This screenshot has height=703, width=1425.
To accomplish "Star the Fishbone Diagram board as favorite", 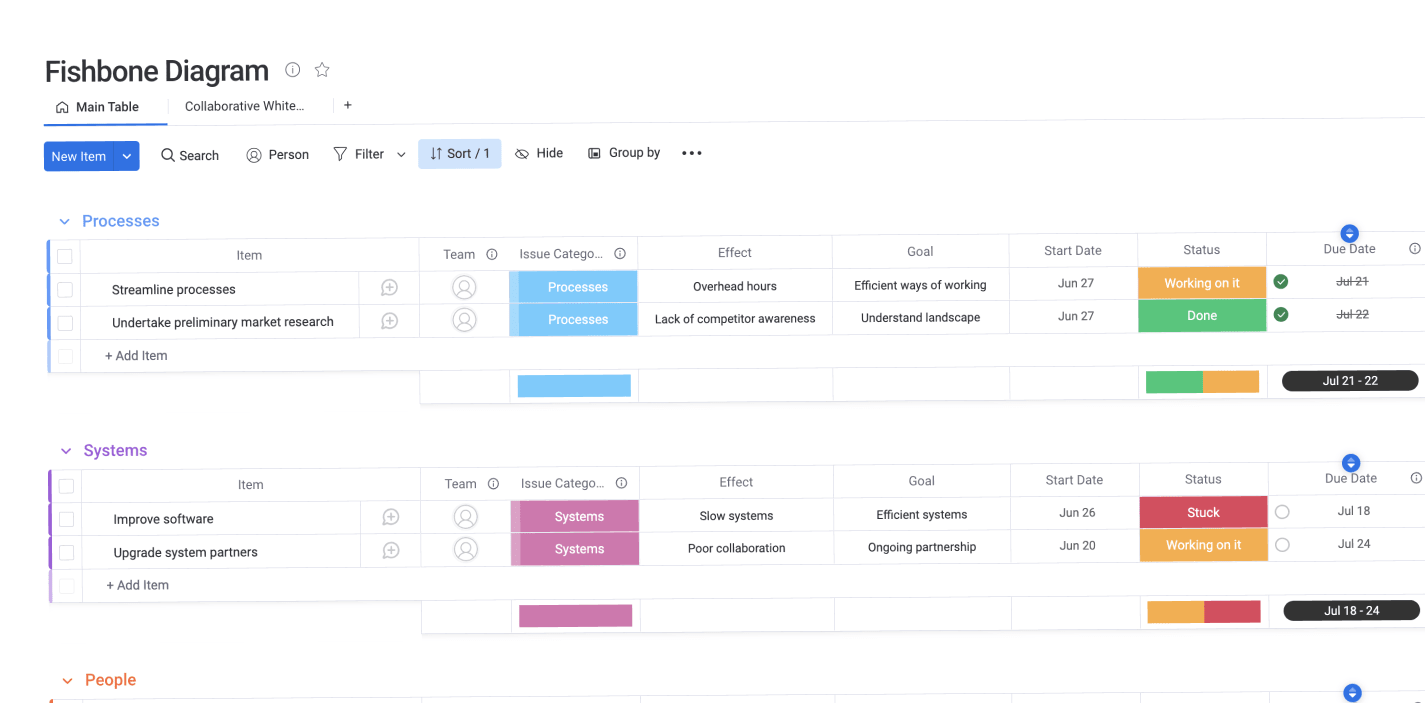I will pyautogui.click(x=322, y=70).
